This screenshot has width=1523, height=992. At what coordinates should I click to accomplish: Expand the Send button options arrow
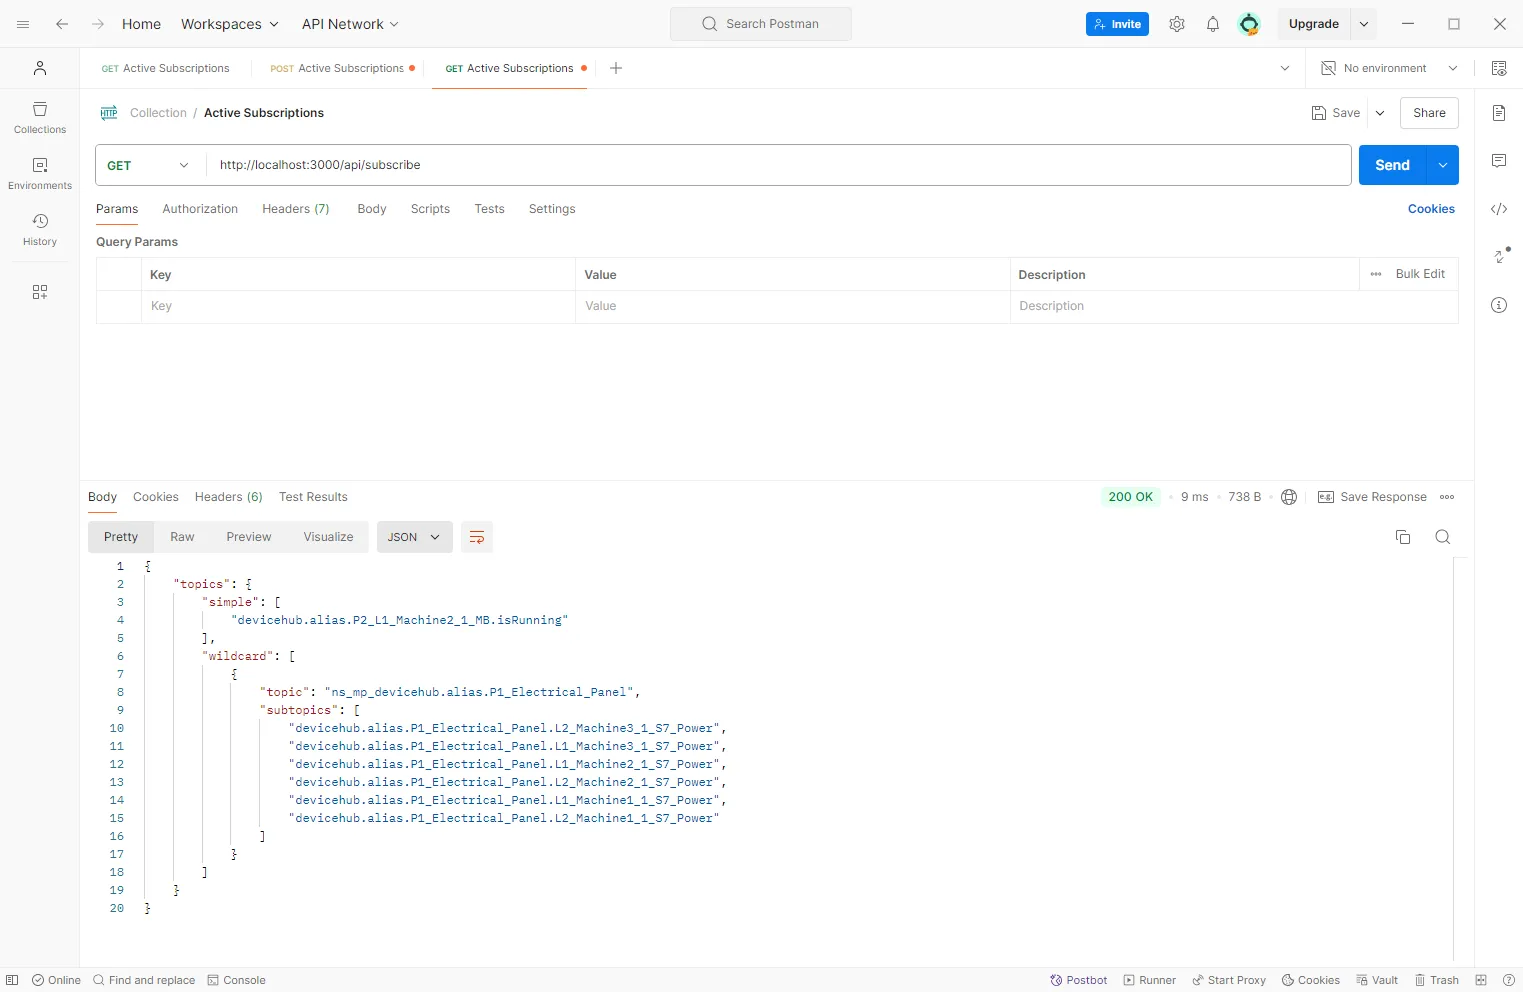click(1443, 165)
